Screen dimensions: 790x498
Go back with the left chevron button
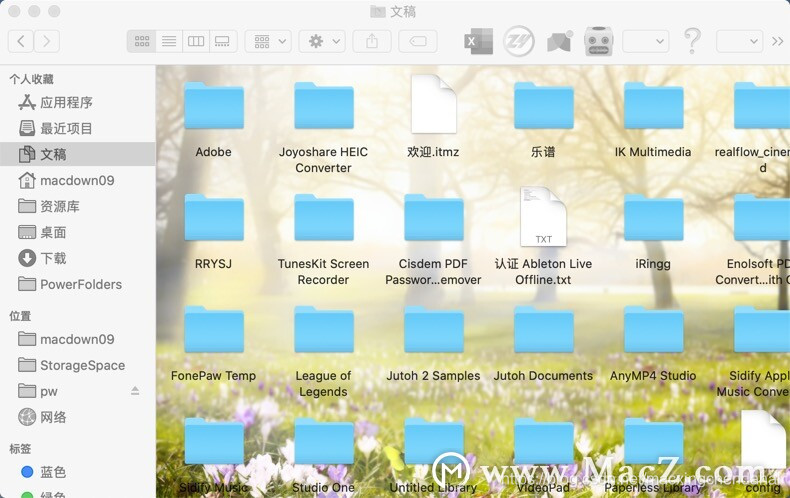point(21,41)
